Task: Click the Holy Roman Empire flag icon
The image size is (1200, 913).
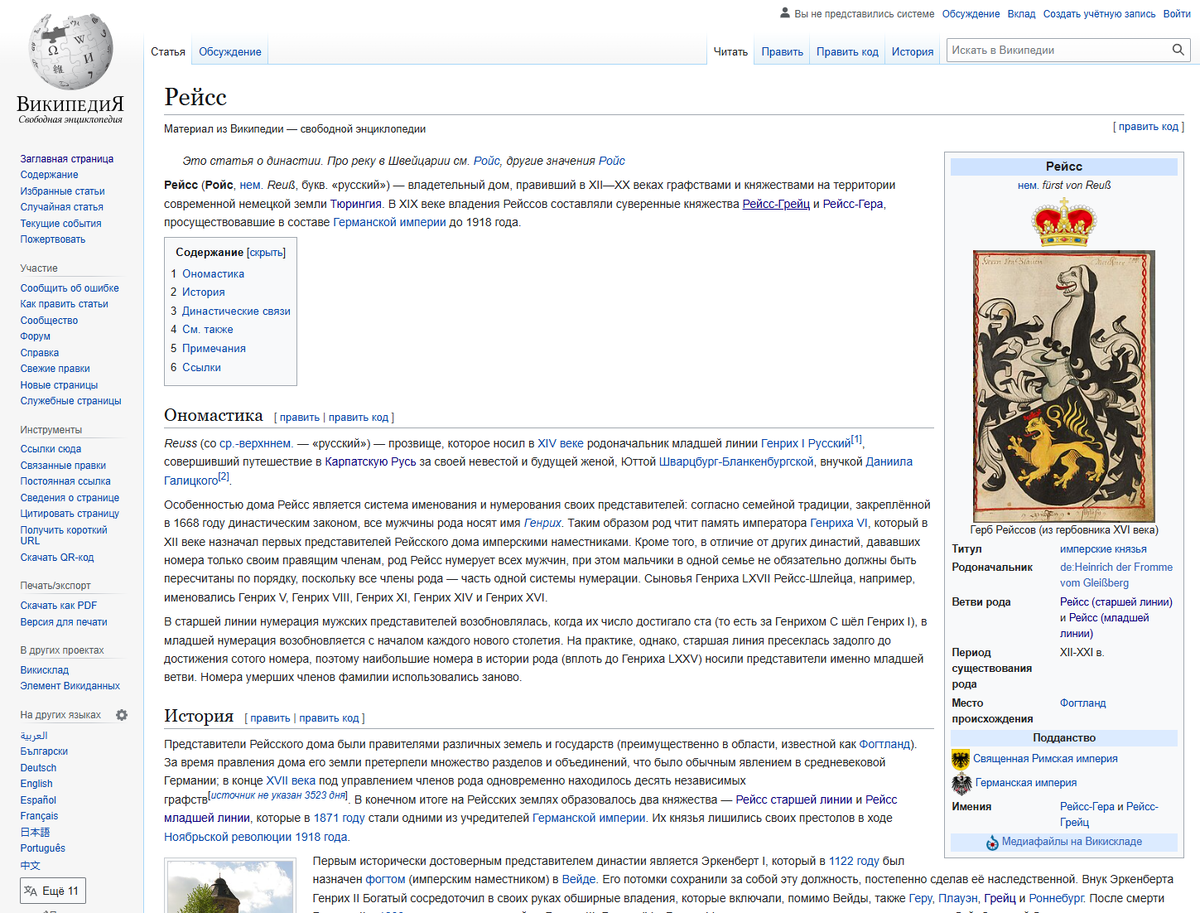Action: 961,759
